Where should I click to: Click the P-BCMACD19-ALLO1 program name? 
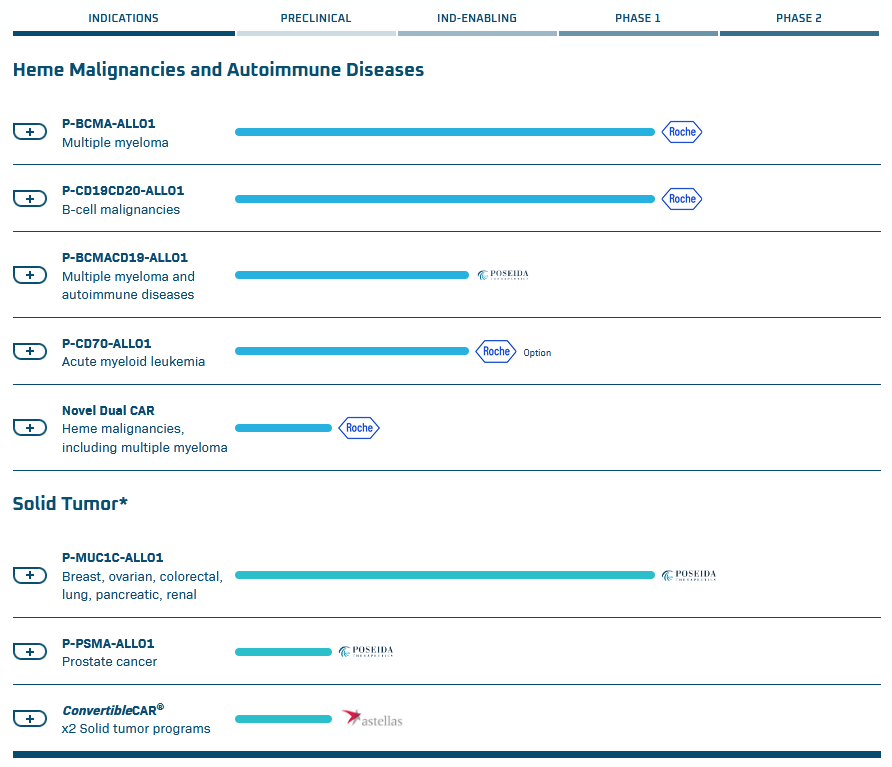125,258
